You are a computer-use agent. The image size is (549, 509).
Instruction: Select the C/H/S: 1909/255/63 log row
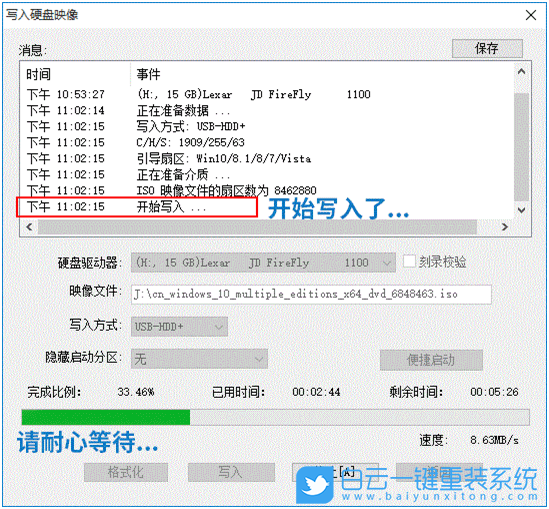pos(267,142)
